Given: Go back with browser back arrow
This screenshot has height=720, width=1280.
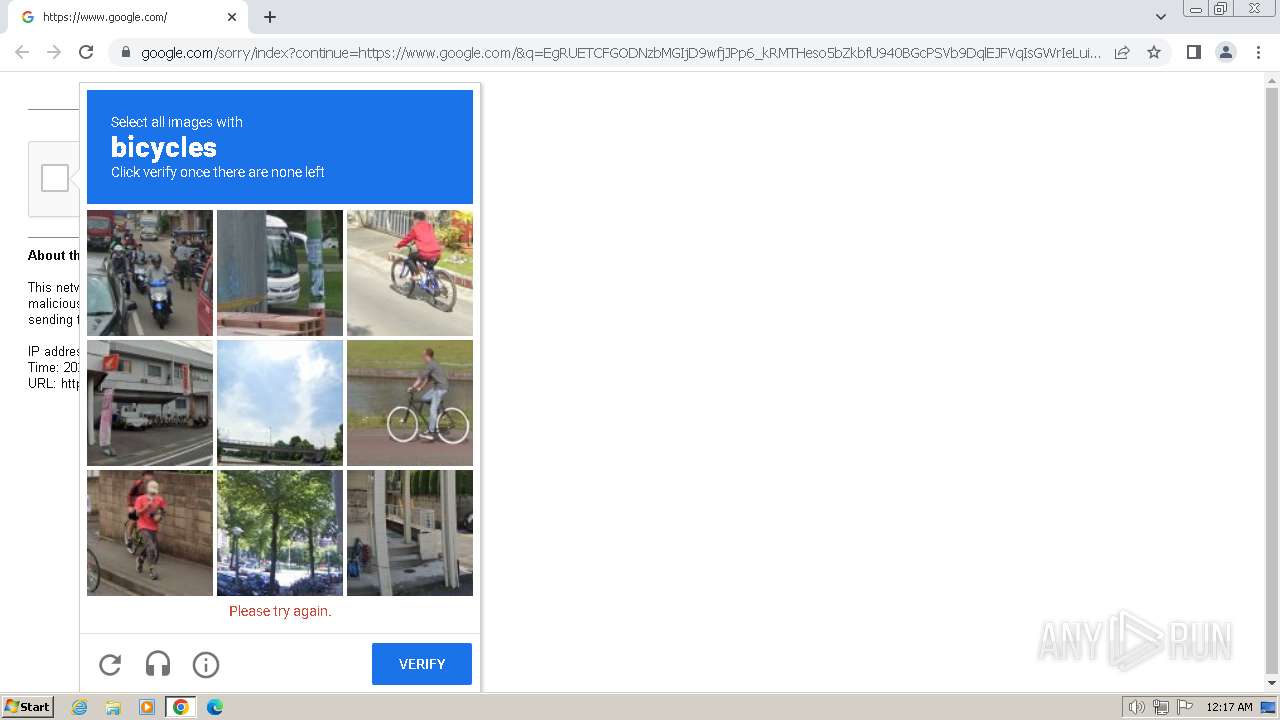Looking at the screenshot, I should pos(22,52).
